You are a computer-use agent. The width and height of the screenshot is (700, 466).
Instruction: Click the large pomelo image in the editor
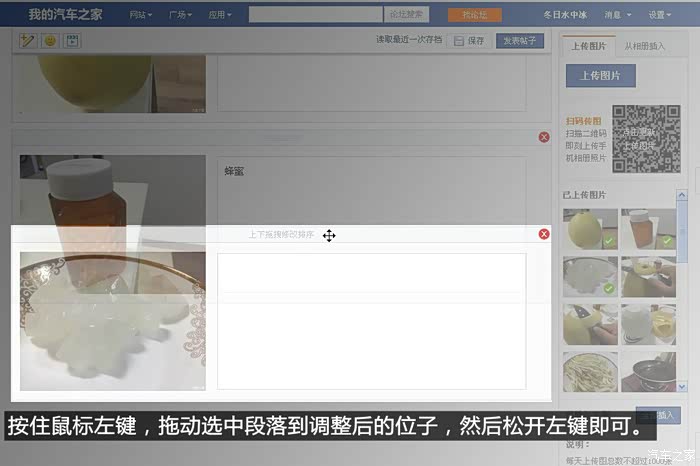coord(112,84)
